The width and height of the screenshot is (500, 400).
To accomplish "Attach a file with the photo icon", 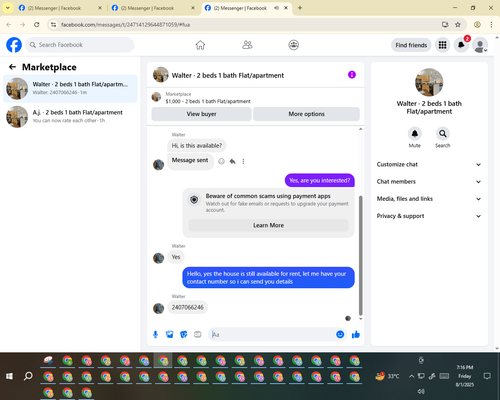I will click(x=169, y=334).
